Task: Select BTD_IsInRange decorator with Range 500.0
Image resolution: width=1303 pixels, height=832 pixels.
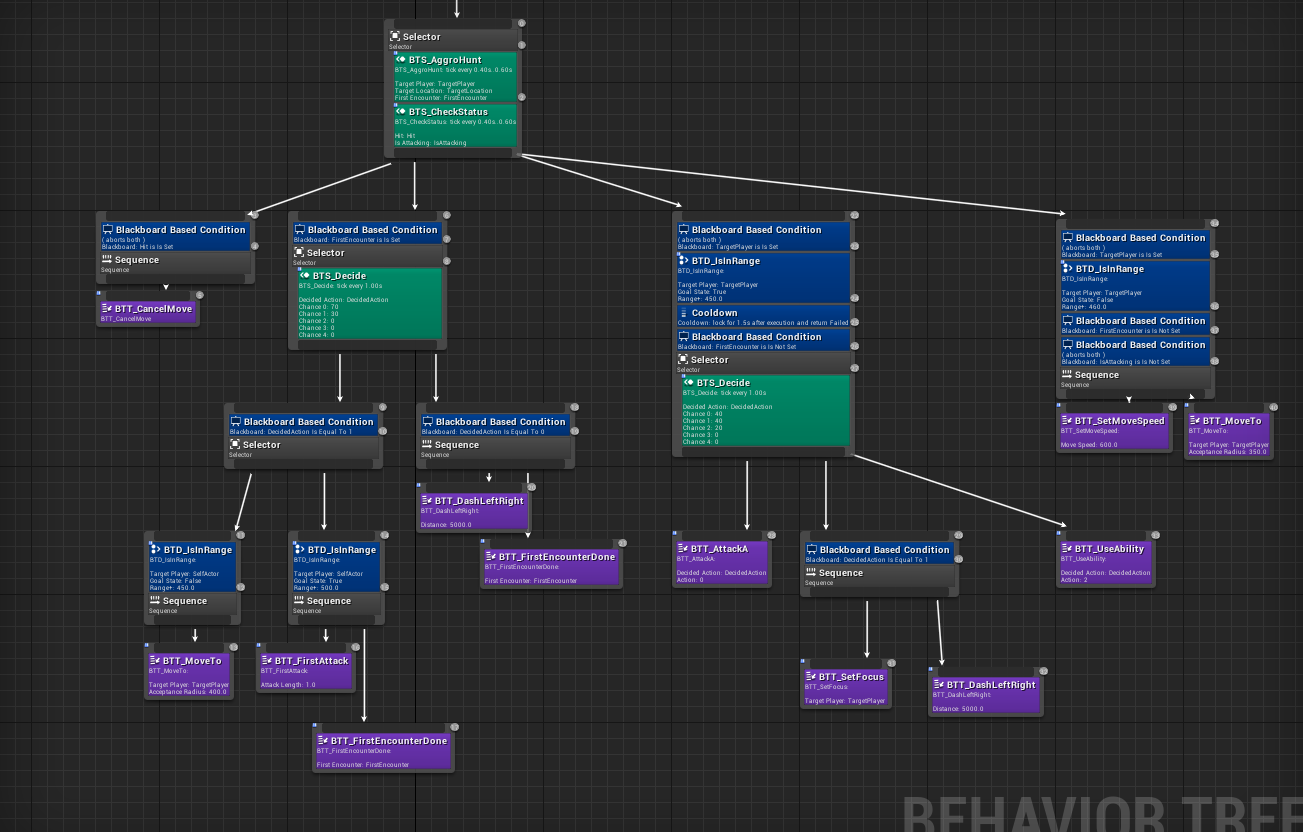Action: pos(335,567)
